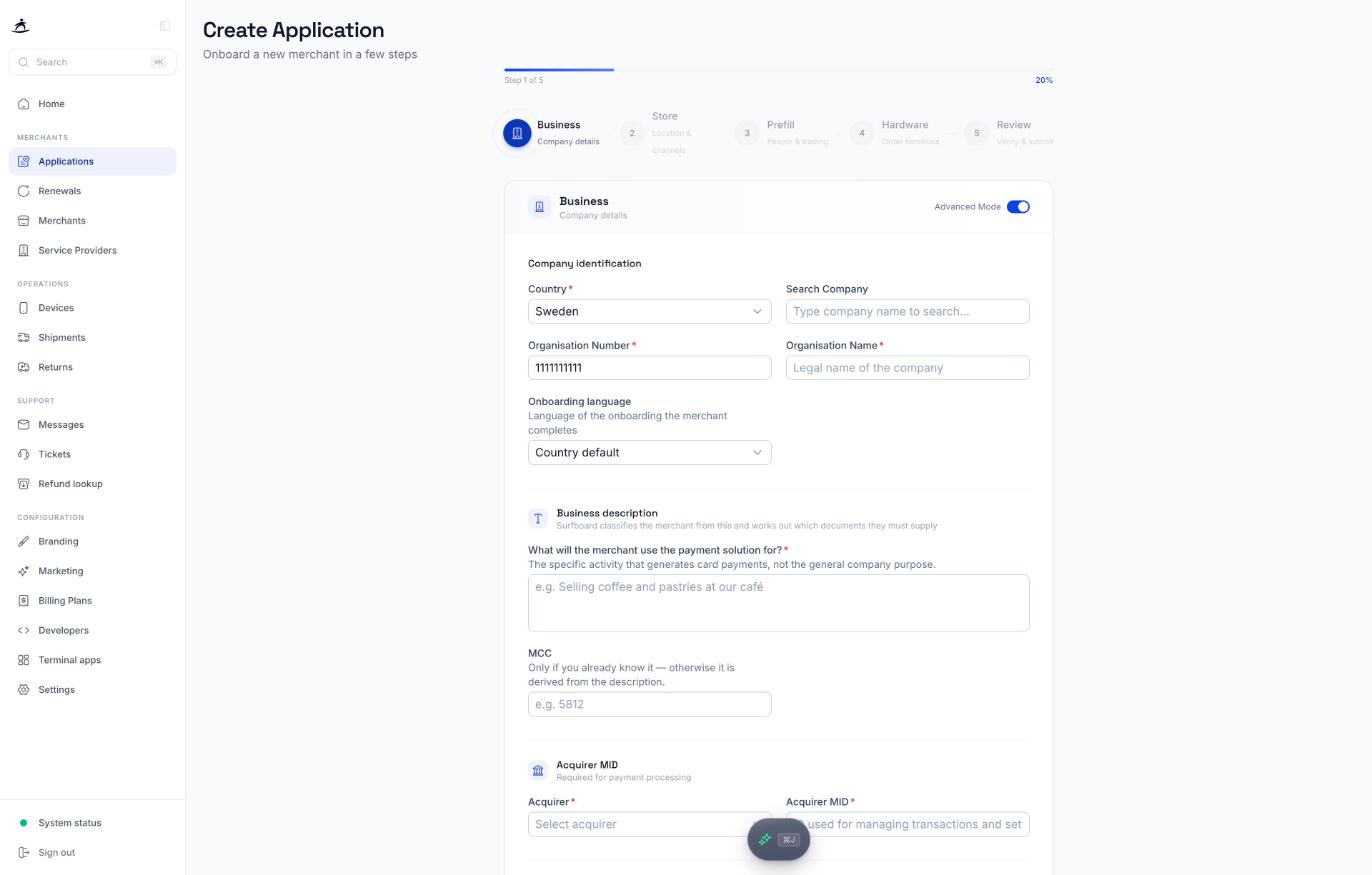The image size is (1372, 875).
Task: Click the Terminal apps grid icon
Action: [x=24, y=660]
